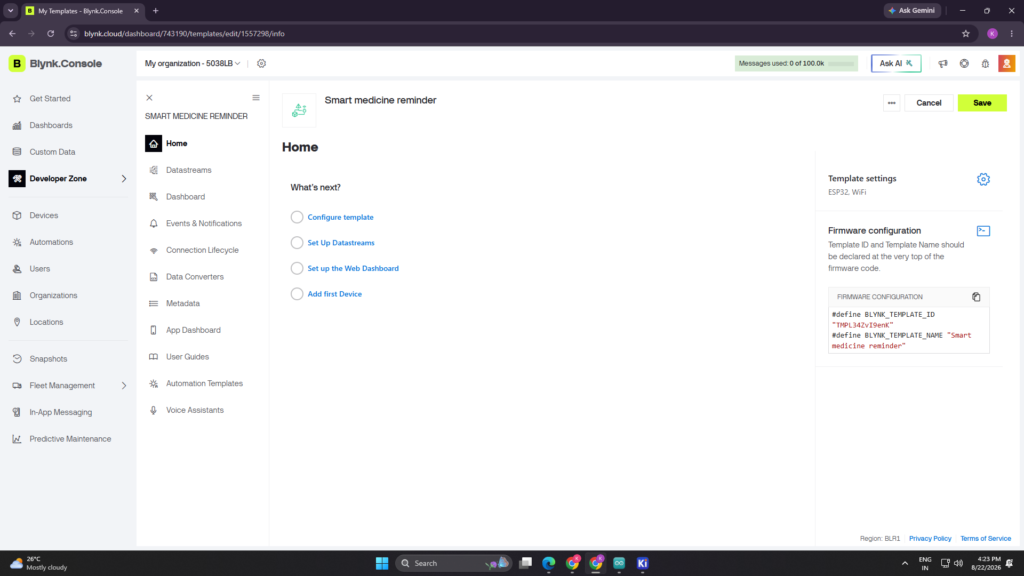Click Add first Device link
Viewport: 1024px width, 576px height.
[x=334, y=294]
